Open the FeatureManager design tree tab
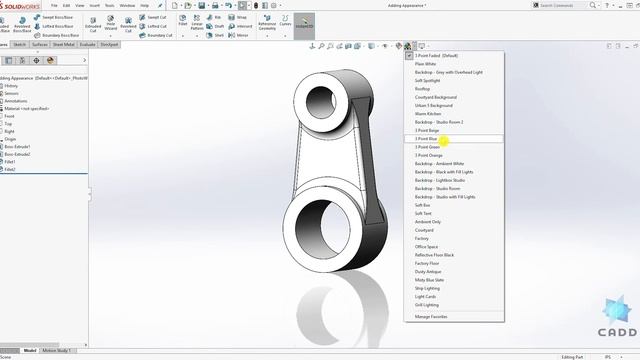 (9, 60)
